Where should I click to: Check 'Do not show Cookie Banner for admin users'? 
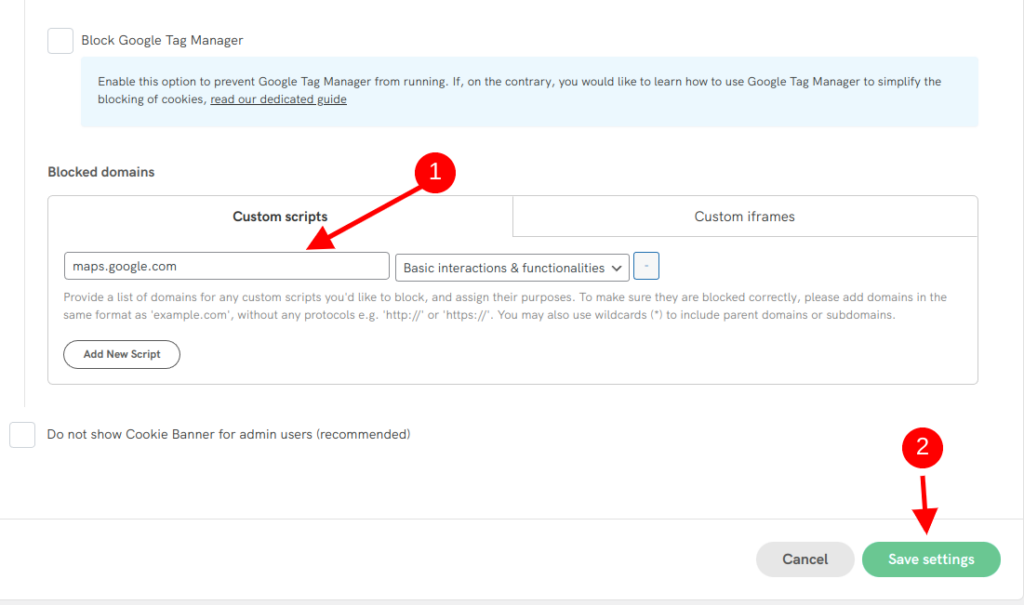click(x=22, y=434)
